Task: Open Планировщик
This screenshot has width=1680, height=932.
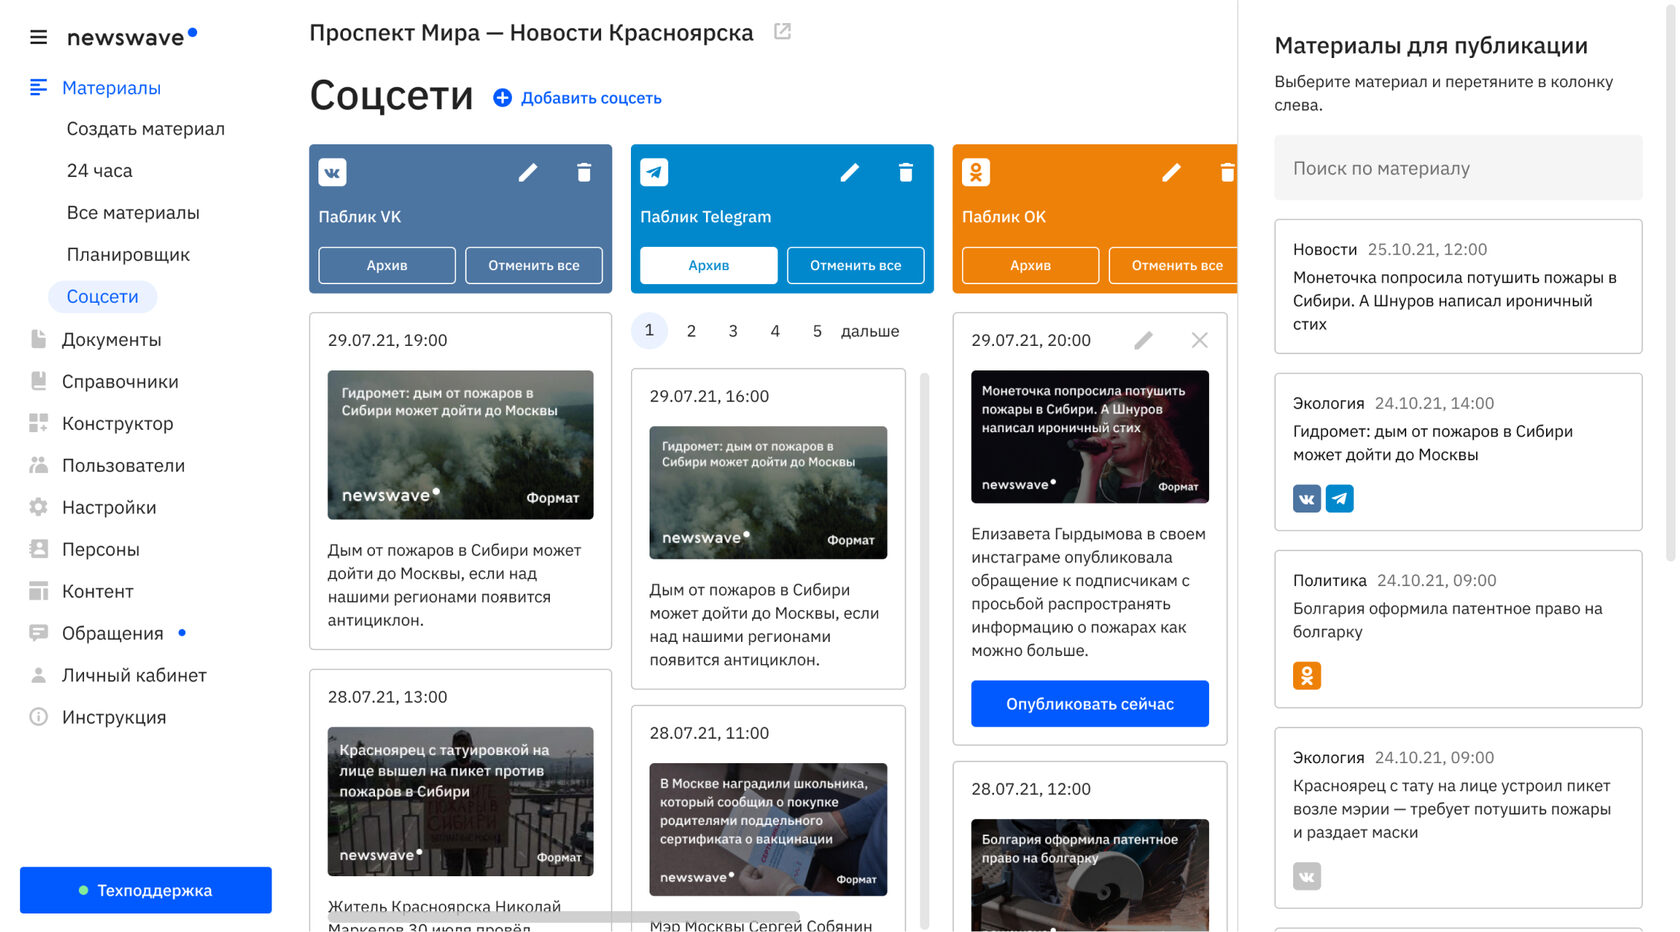Action: click(128, 255)
